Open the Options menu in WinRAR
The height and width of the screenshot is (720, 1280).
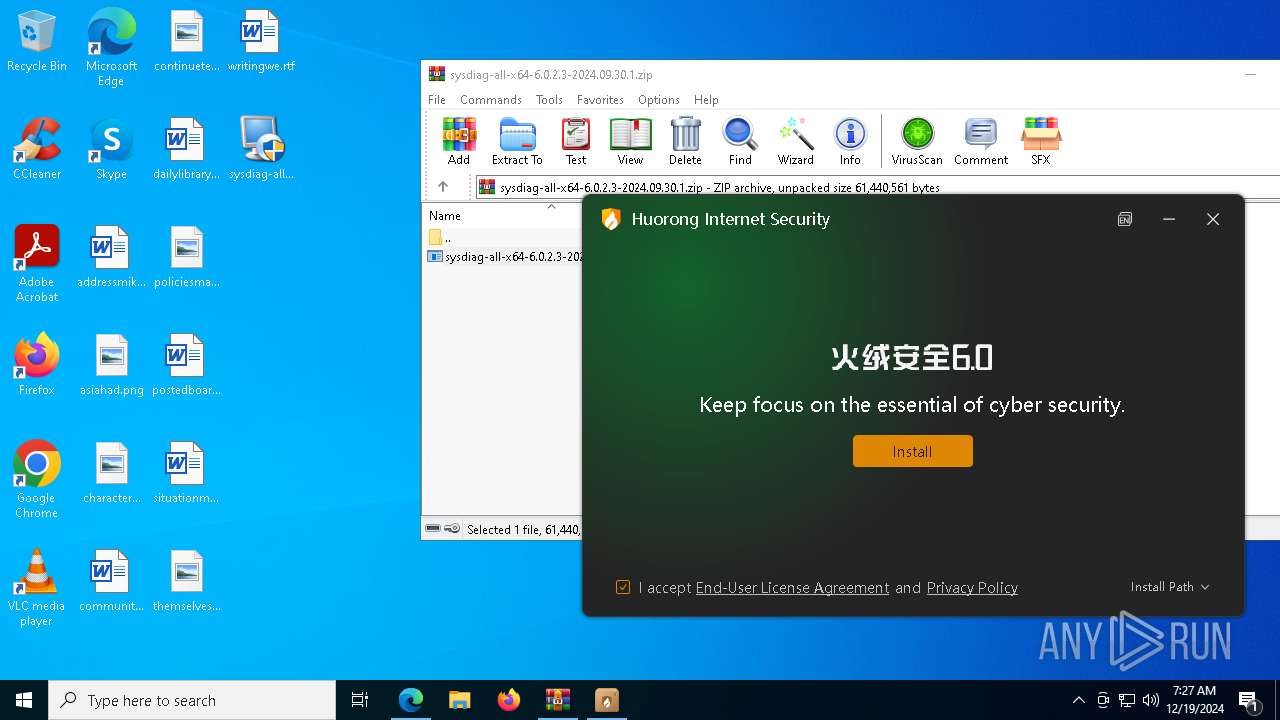659,100
